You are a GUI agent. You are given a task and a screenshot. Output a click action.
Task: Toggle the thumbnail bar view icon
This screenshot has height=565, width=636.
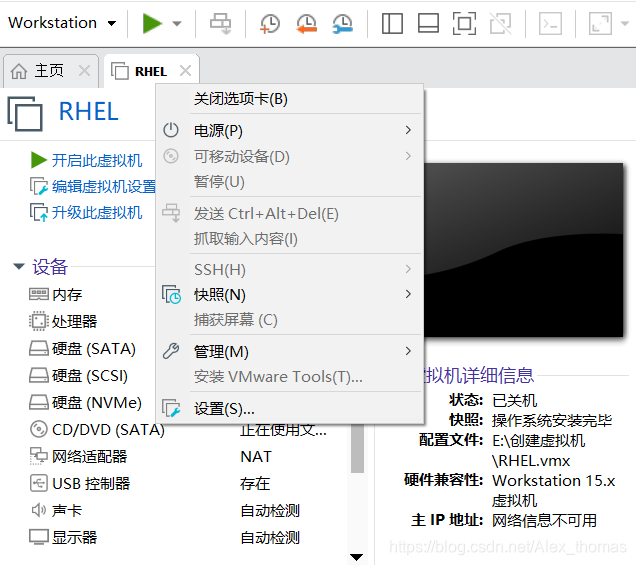click(428, 24)
